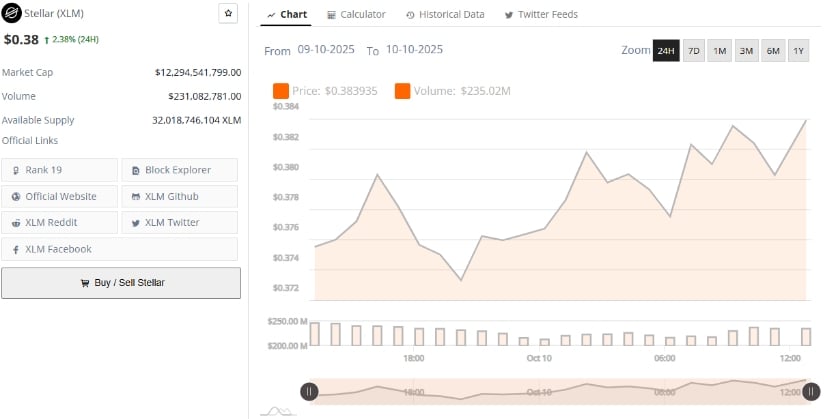825x419 pixels.
Task: Visit the Official Website link
Action: [x=60, y=196]
